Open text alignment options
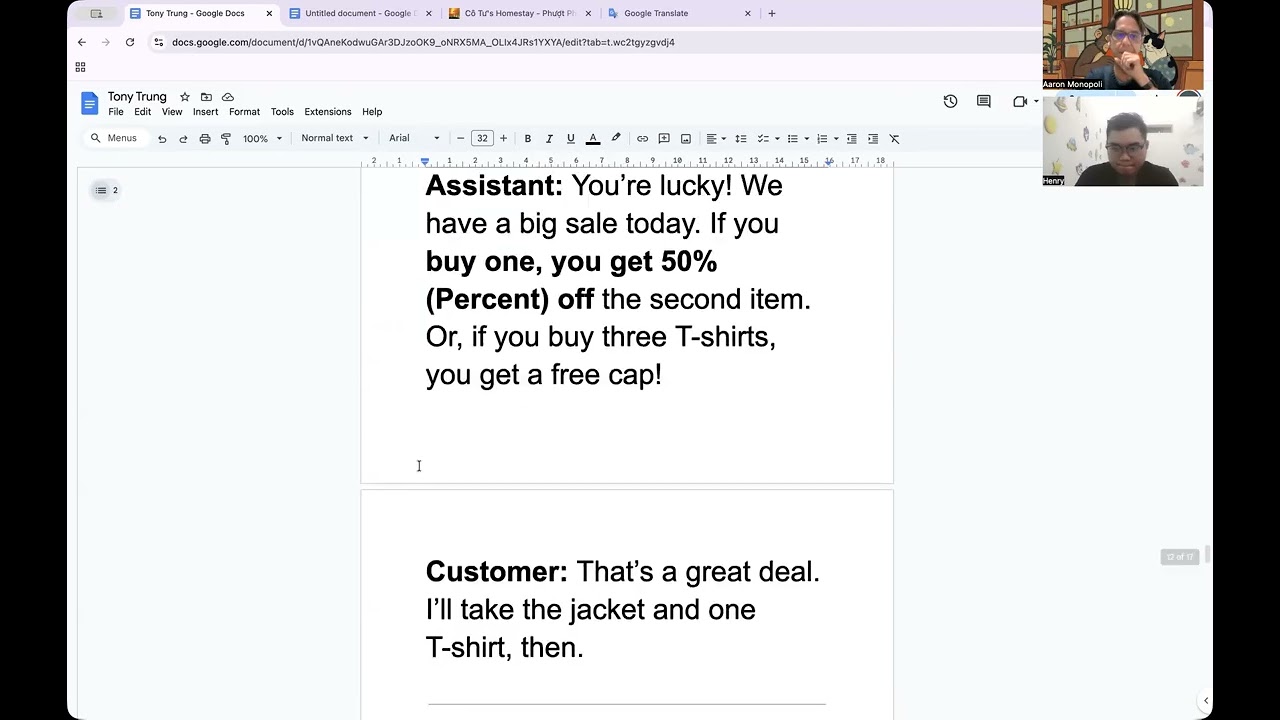This screenshot has width=1280, height=720. tap(716, 139)
